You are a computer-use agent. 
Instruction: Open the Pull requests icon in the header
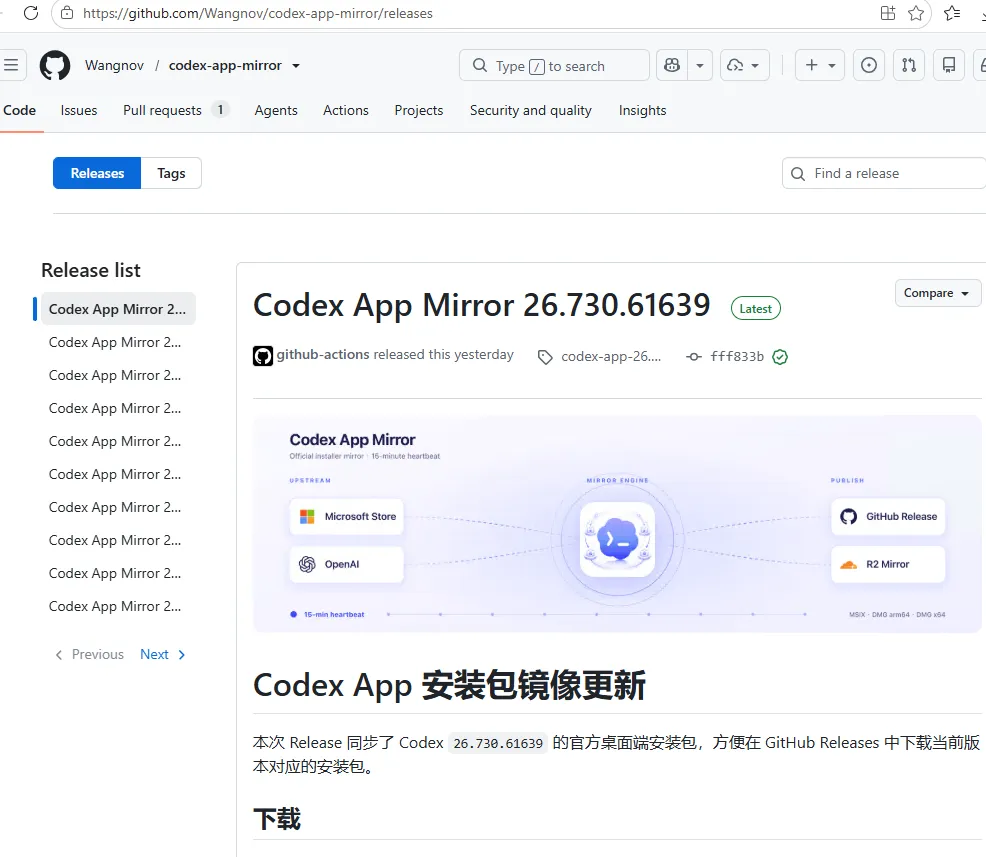click(x=909, y=65)
